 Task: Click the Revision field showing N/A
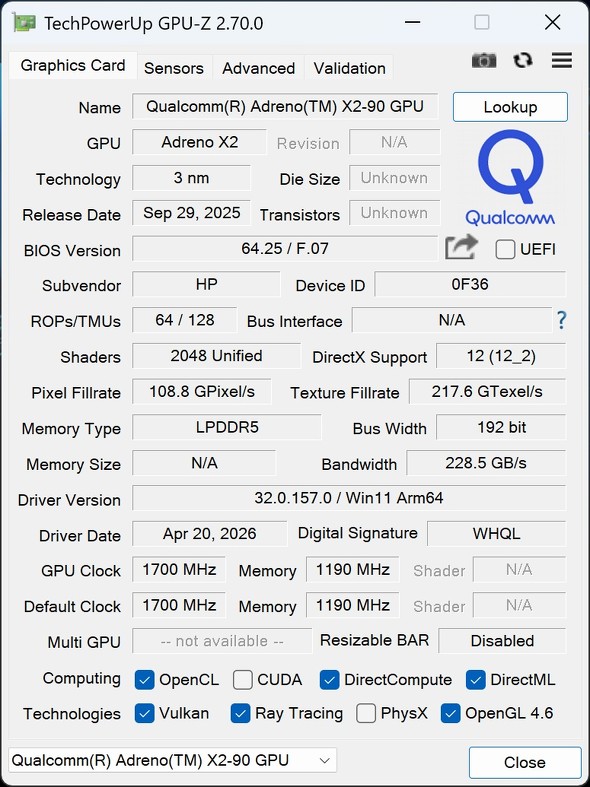pyautogui.click(x=394, y=142)
